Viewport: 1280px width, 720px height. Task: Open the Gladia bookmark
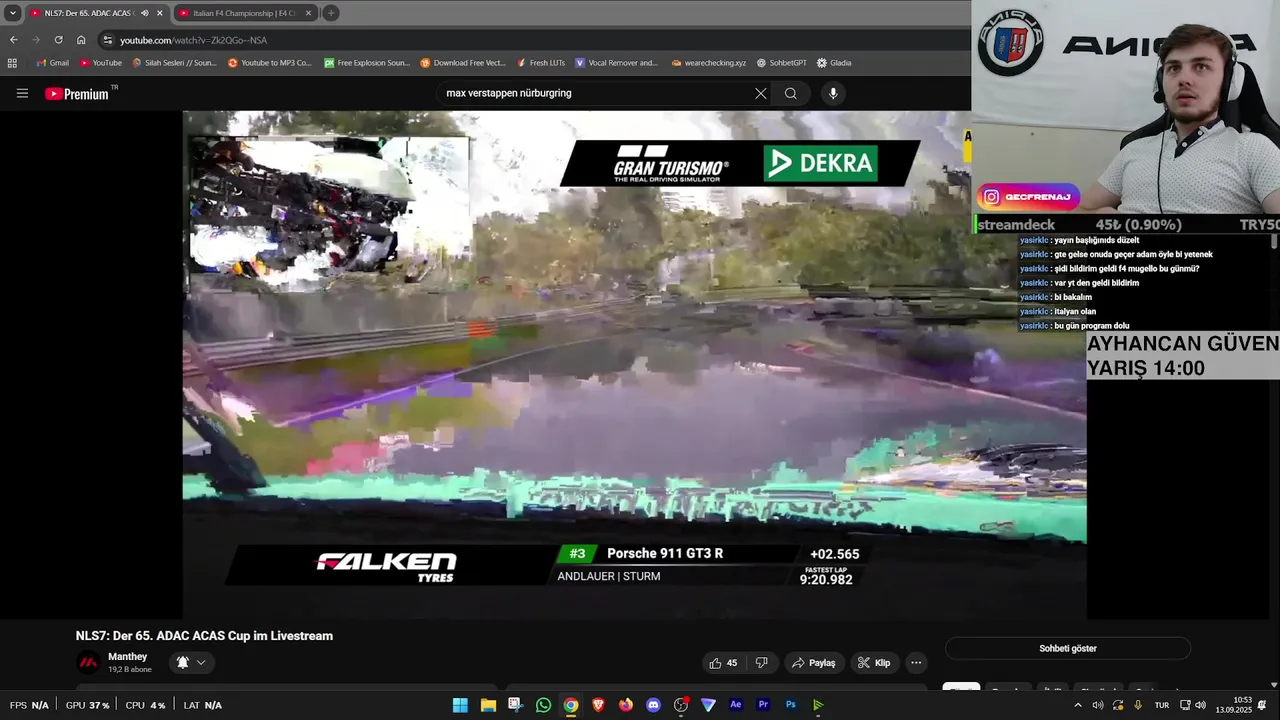[834, 62]
